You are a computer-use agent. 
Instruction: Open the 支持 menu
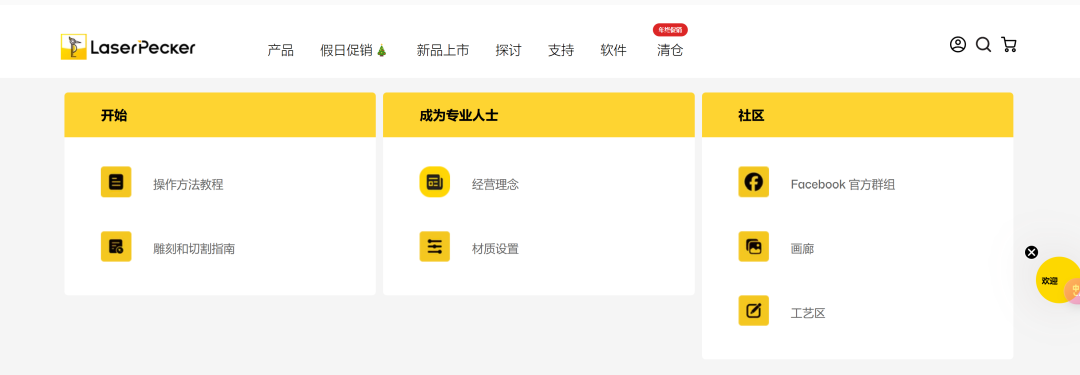[x=561, y=50]
